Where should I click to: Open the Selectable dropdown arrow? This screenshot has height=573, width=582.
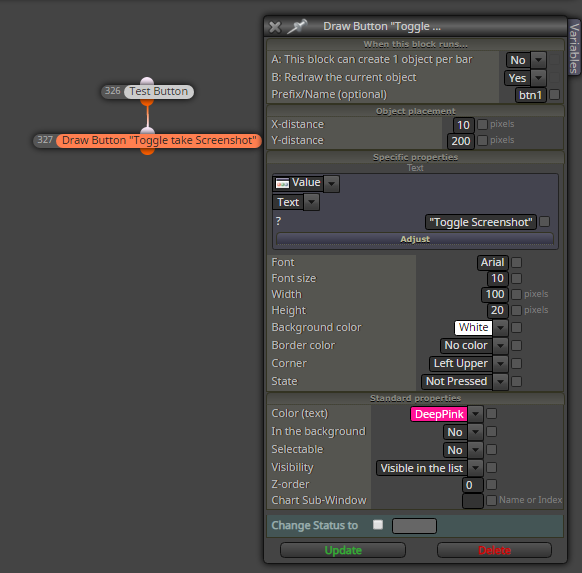click(475, 450)
